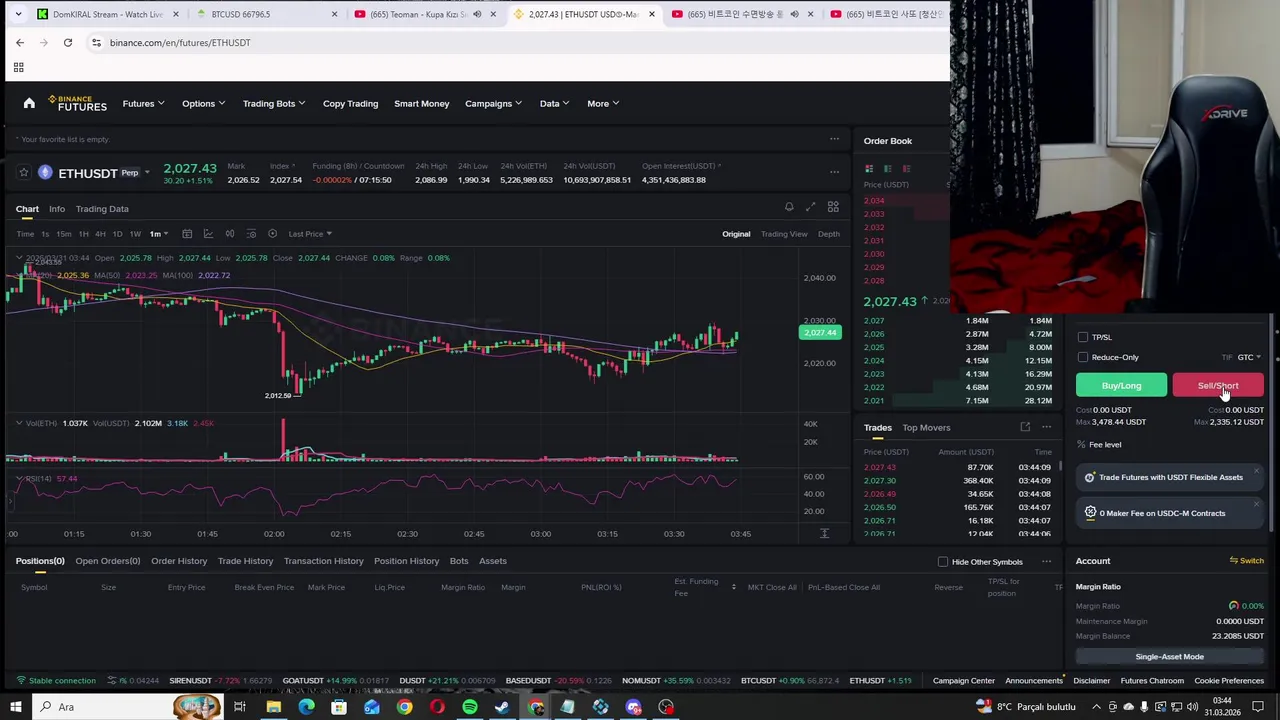Go back in the browser
The height and width of the screenshot is (720, 1280).
[20, 43]
